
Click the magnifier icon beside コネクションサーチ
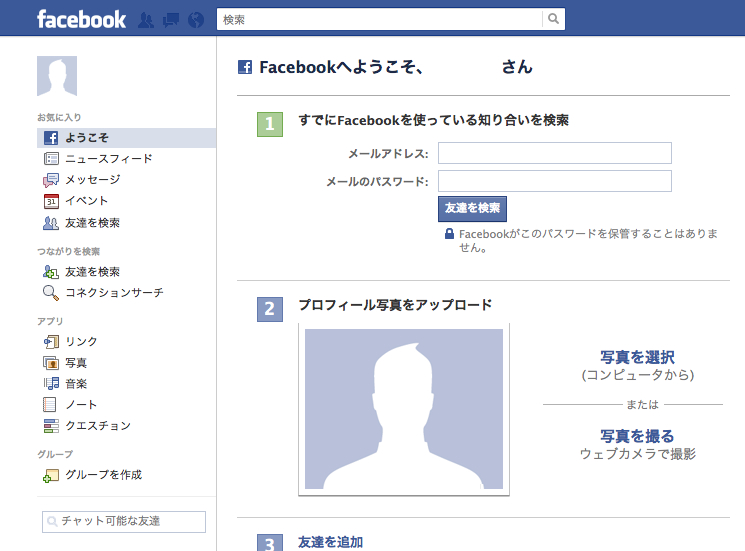coord(51,293)
